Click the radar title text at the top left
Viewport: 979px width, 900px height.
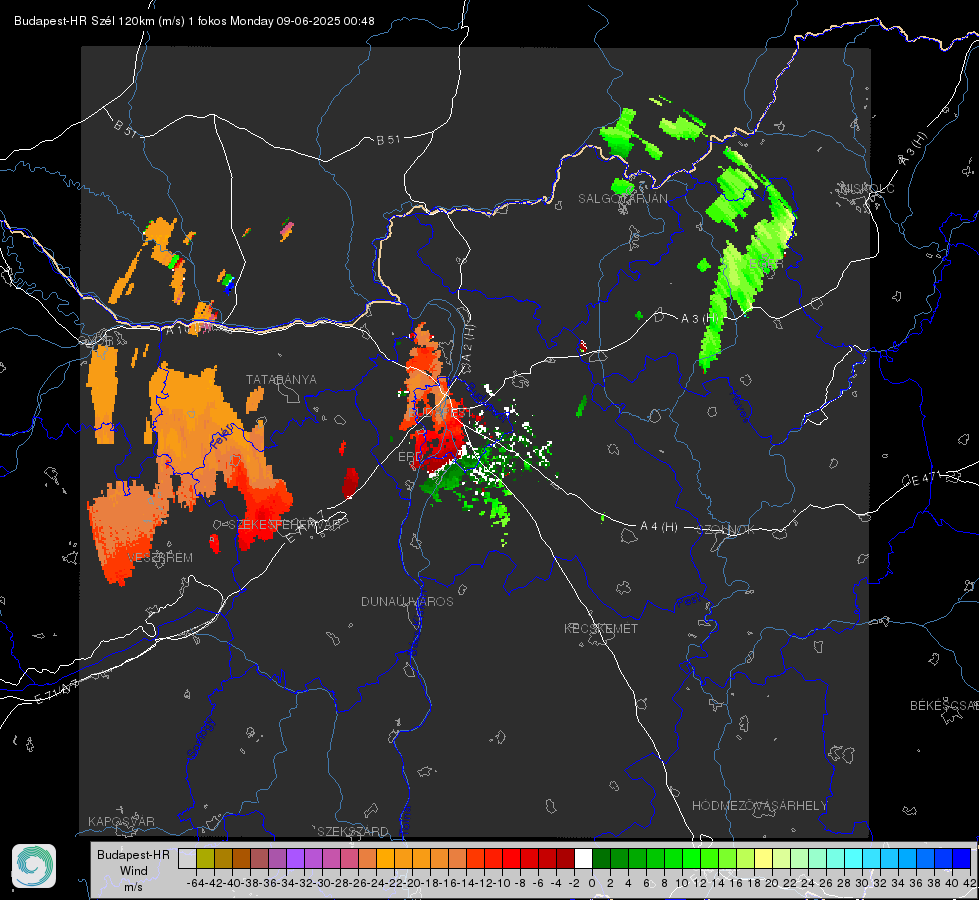coord(194,21)
